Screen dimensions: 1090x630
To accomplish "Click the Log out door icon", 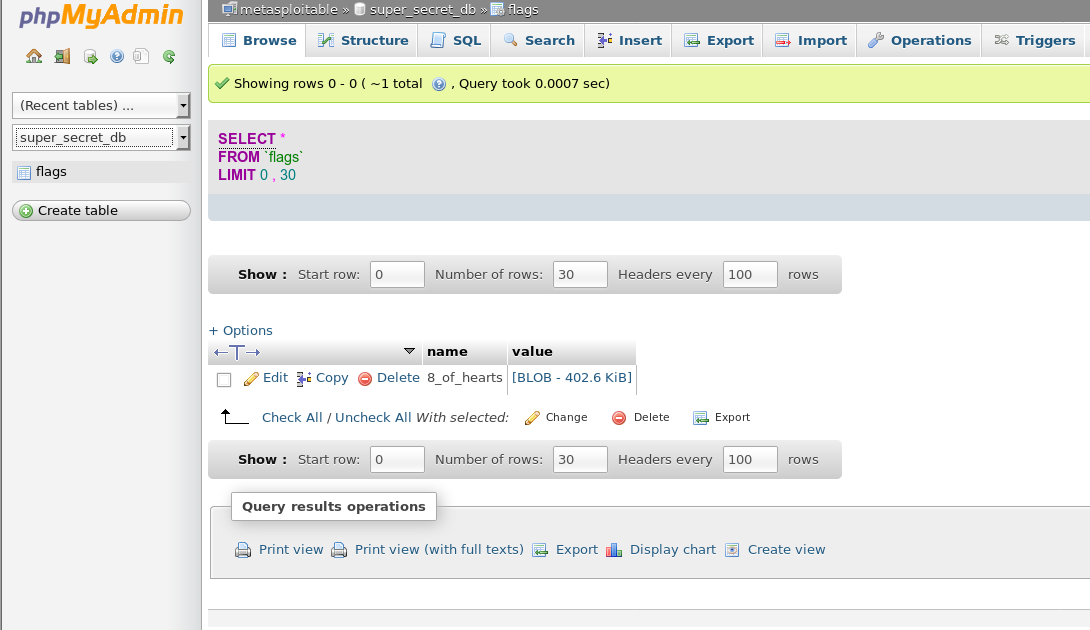I will [x=63, y=56].
